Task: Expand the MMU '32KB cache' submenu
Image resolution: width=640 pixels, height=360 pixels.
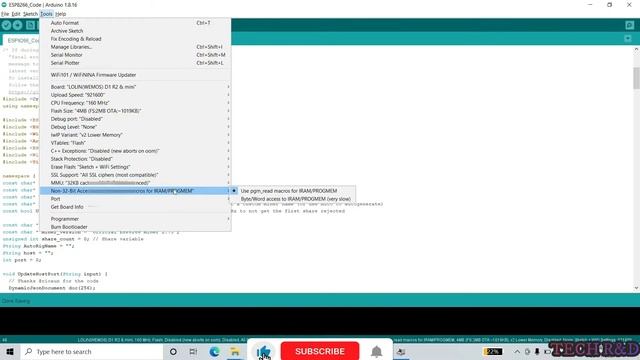Action: 136,183
